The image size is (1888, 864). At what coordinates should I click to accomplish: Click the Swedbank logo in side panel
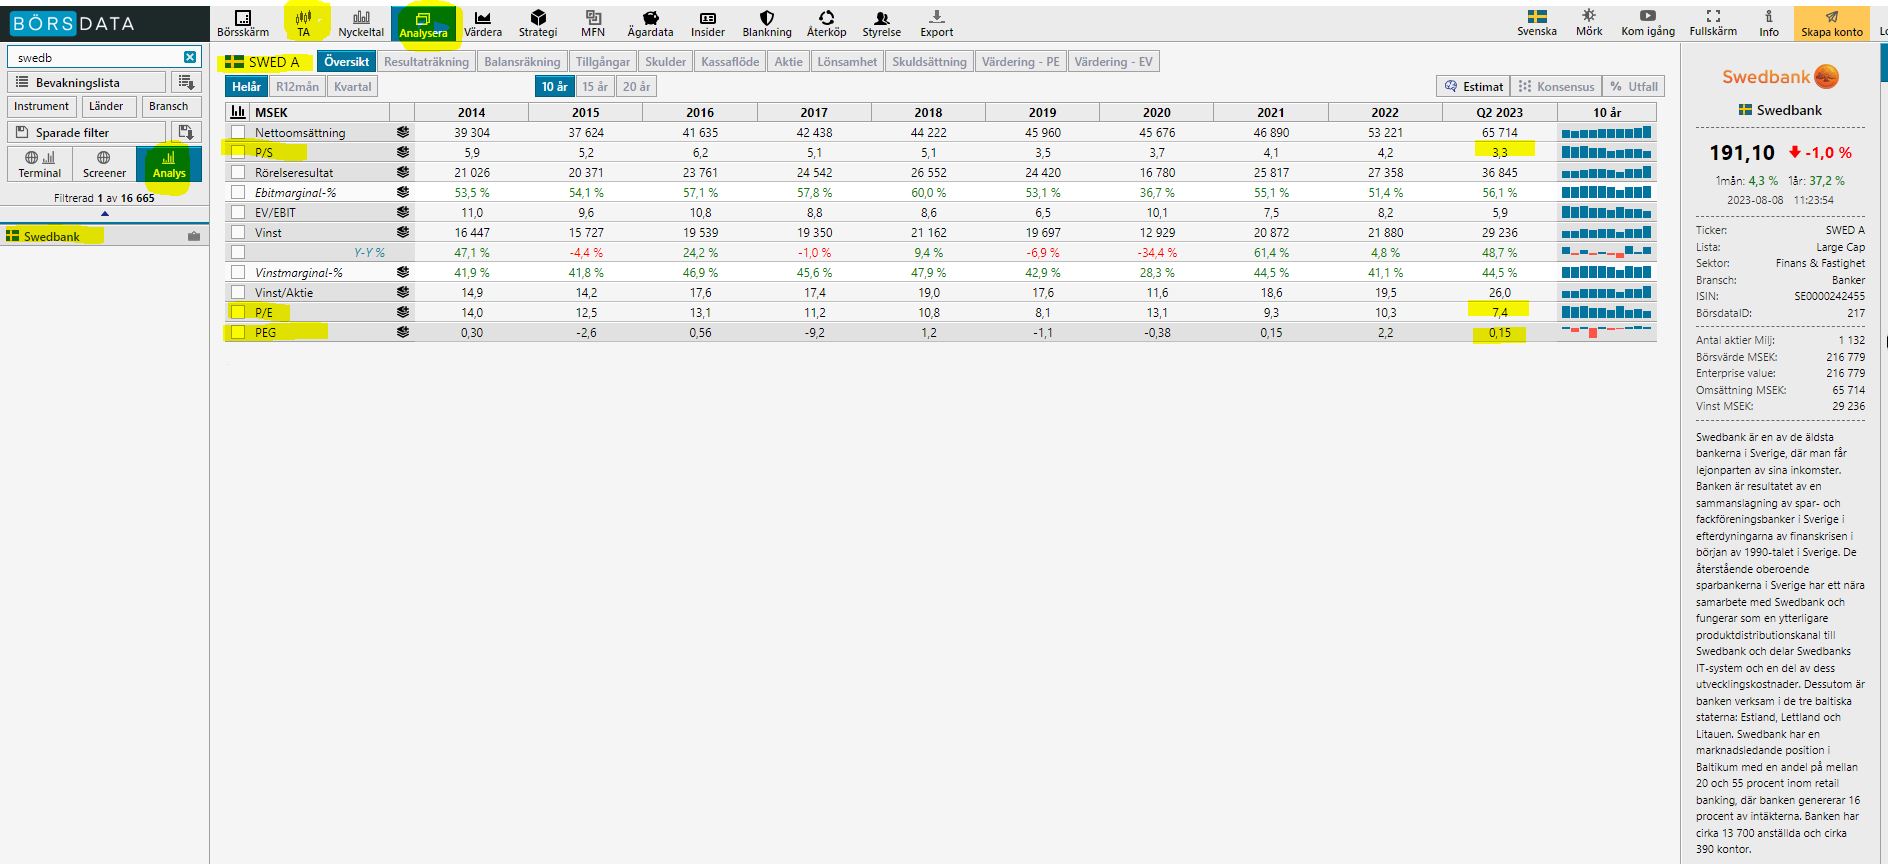click(x=1780, y=77)
